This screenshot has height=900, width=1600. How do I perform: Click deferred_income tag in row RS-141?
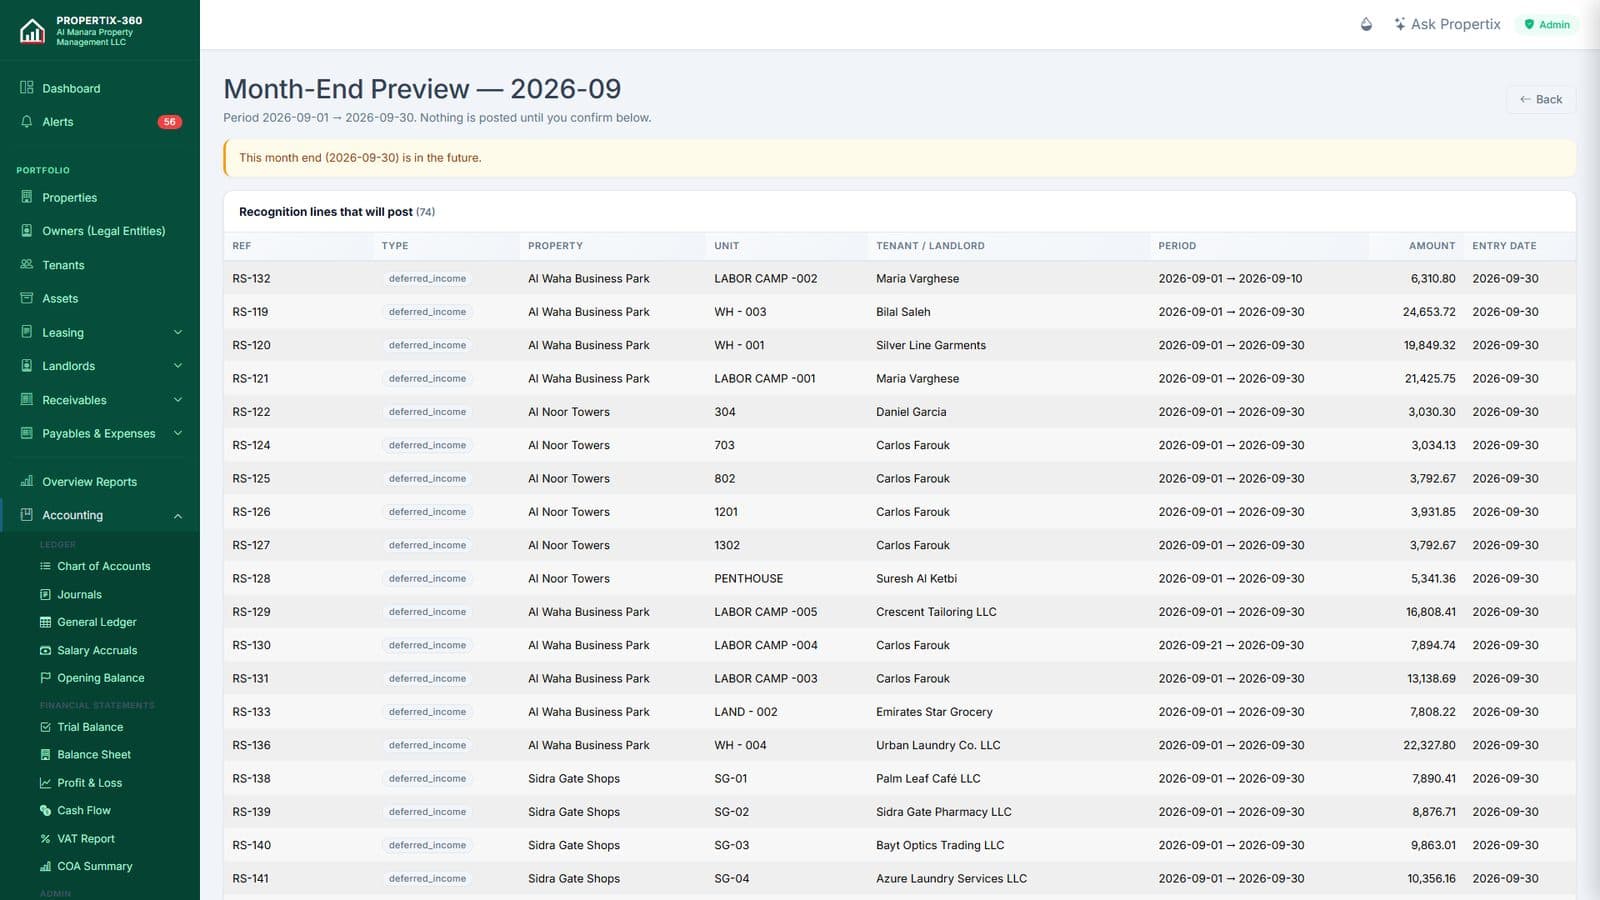(427, 879)
